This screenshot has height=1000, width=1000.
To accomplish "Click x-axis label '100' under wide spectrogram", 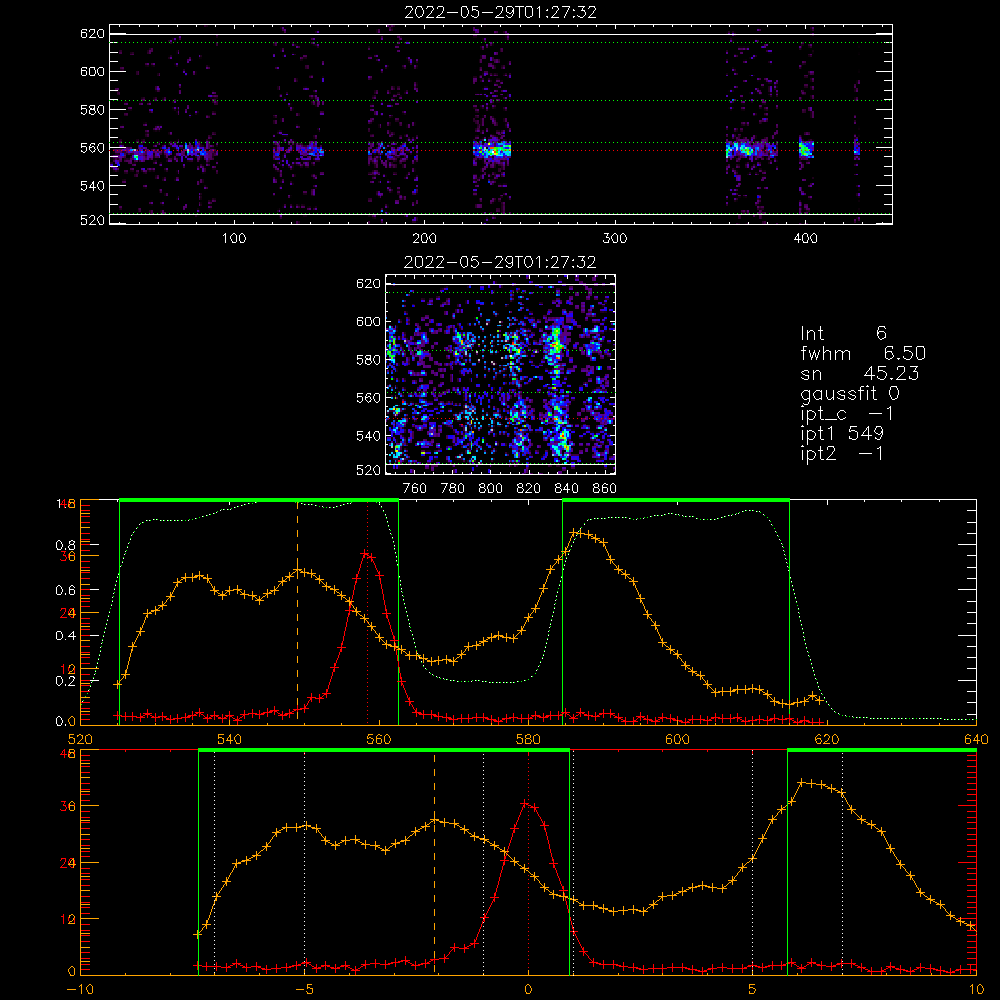I will (x=234, y=239).
